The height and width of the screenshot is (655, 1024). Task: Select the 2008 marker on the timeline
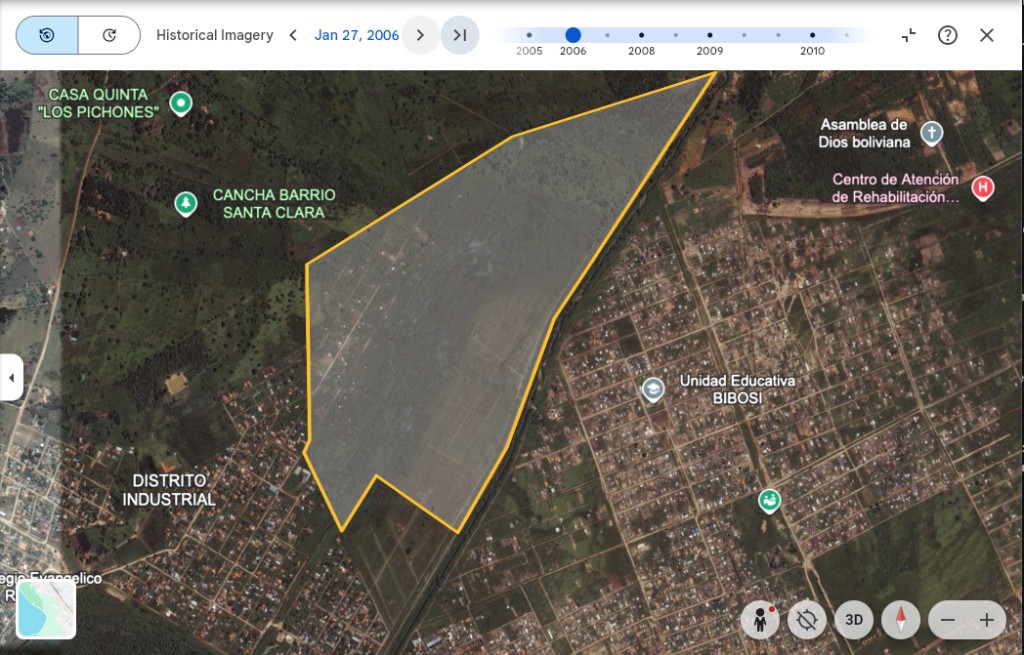point(641,35)
